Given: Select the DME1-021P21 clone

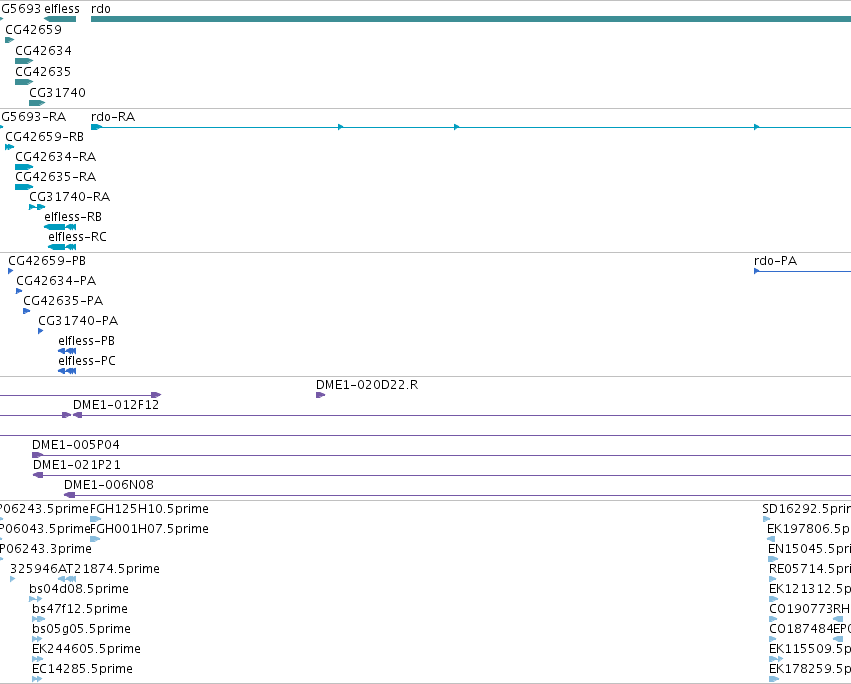Looking at the screenshot, I should pyautogui.click(x=442, y=475).
